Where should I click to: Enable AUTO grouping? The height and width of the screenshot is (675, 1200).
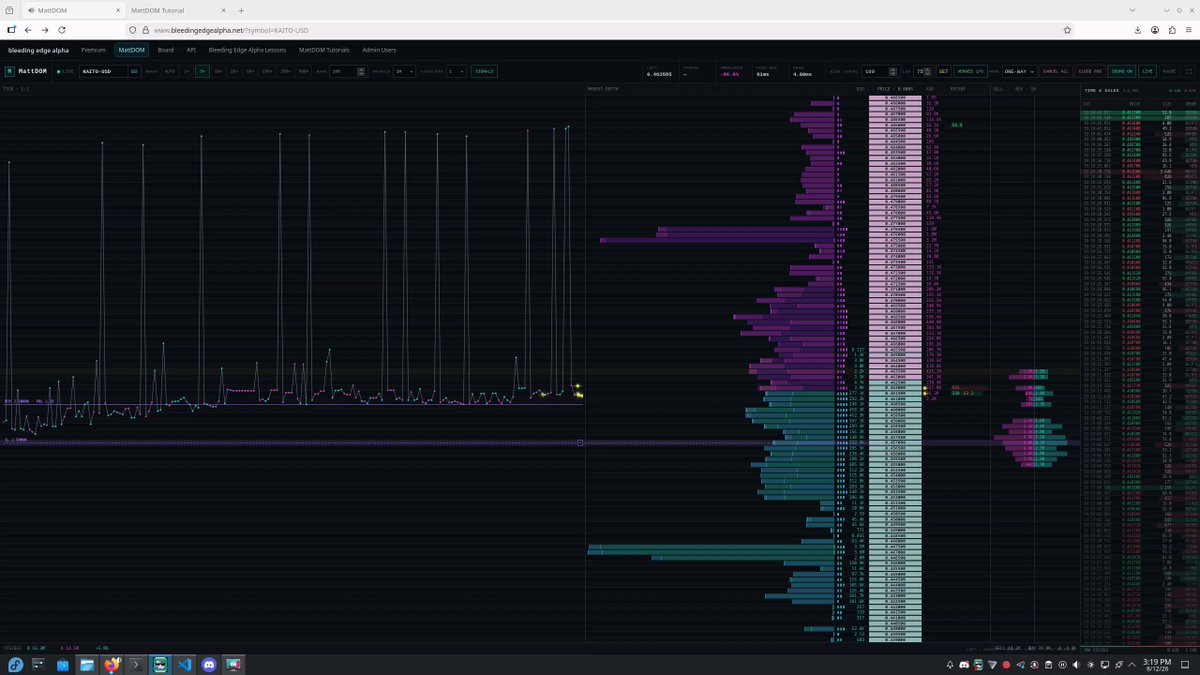click(170, 71)
